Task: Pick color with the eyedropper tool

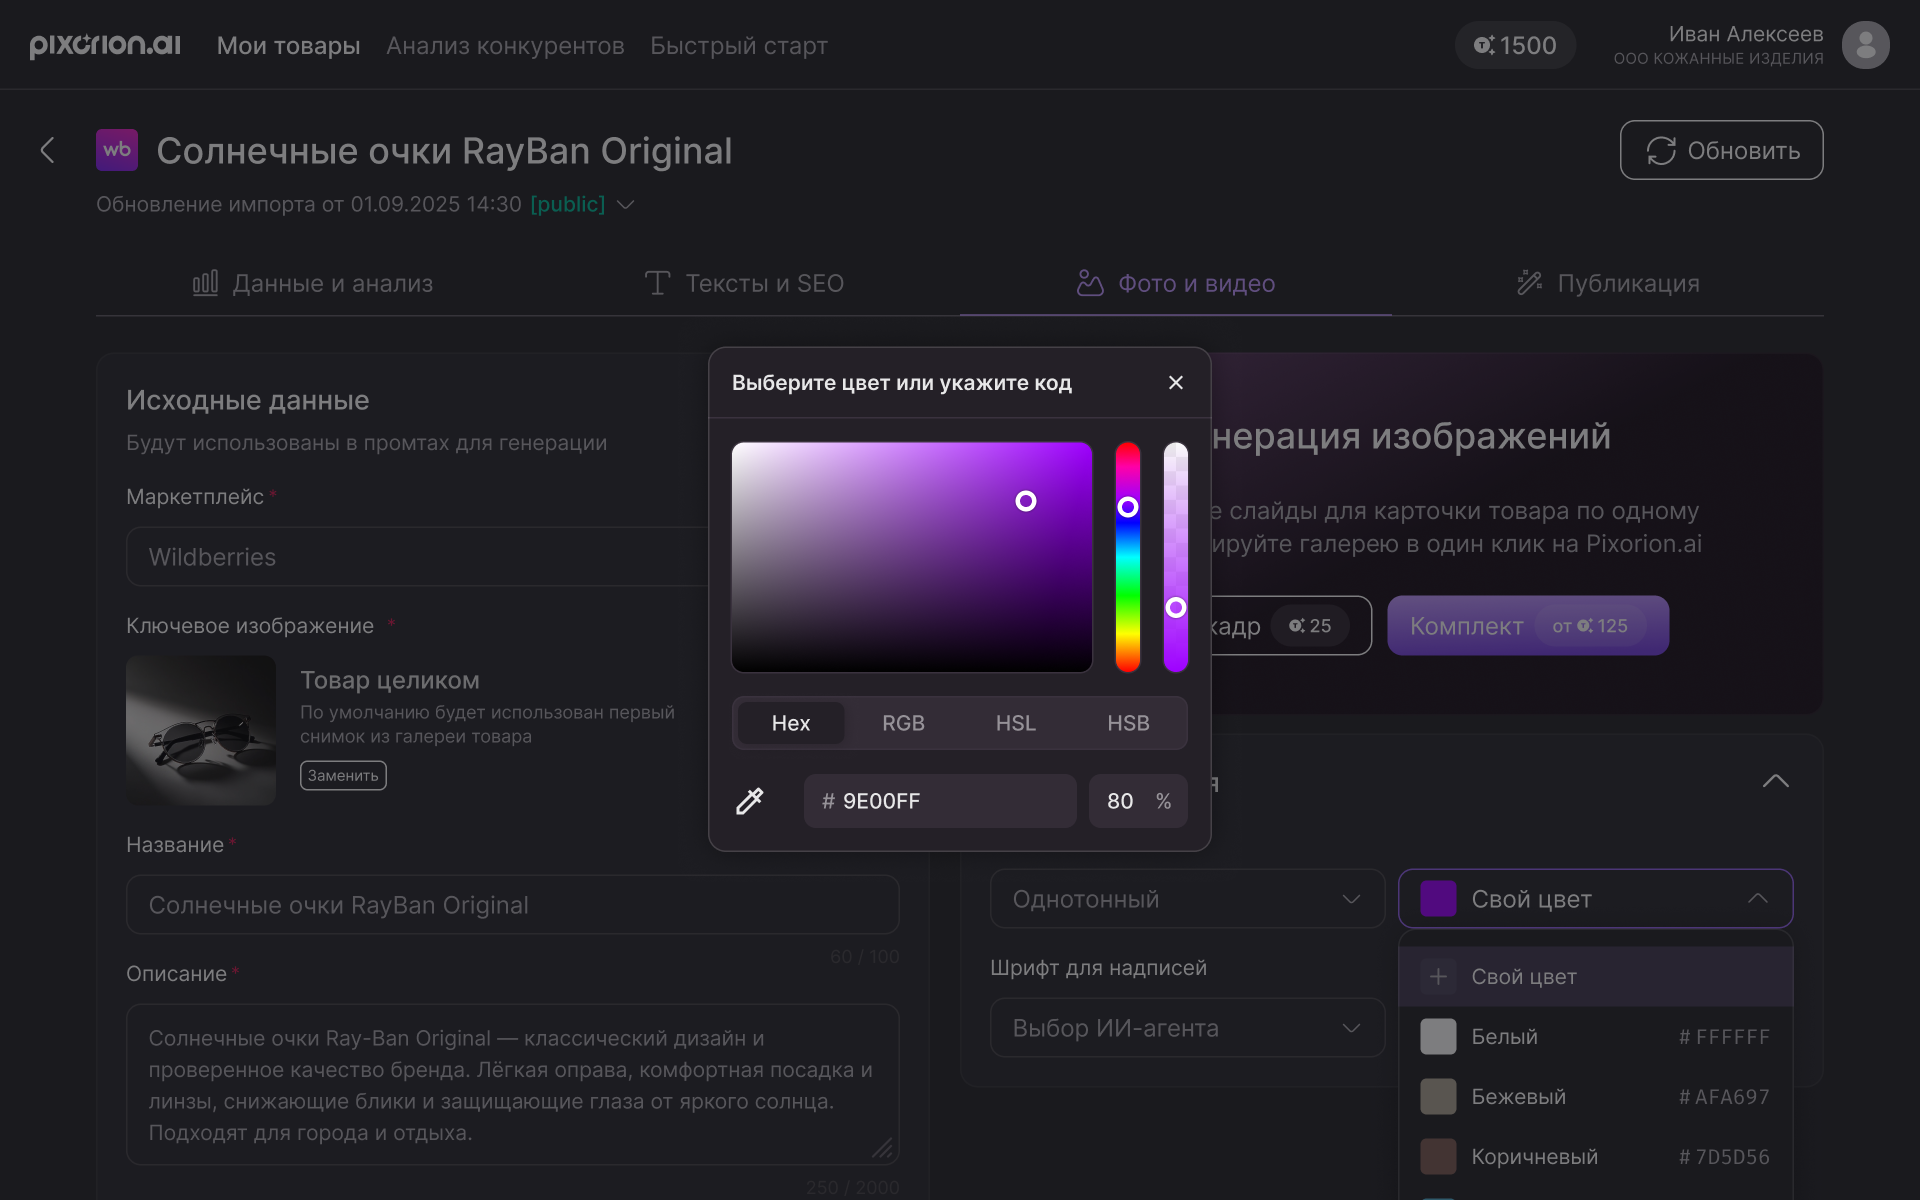Action: [x=750, y=801]
